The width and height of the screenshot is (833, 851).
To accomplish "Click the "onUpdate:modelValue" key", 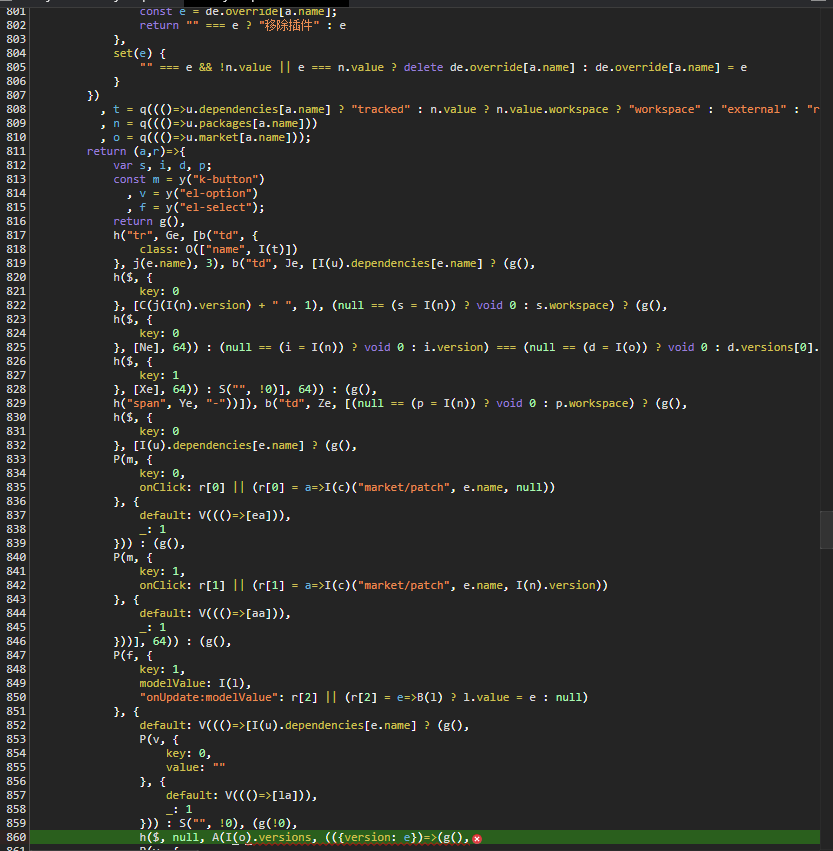I will point(209,697).
